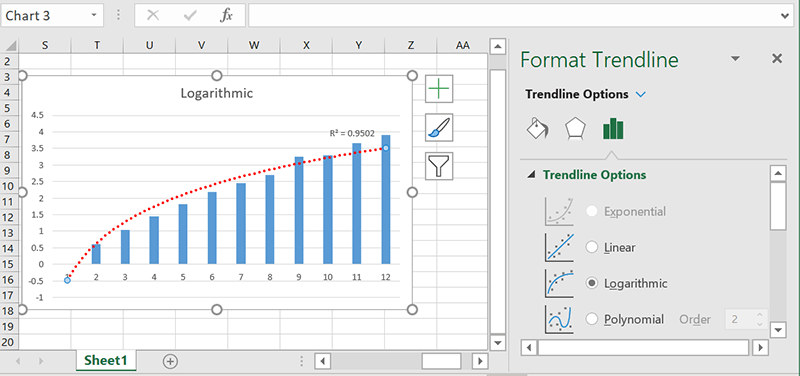Screen dimensions: 800x376
Task: Go to previous sheet tab arrow
Action: [18, 361]
